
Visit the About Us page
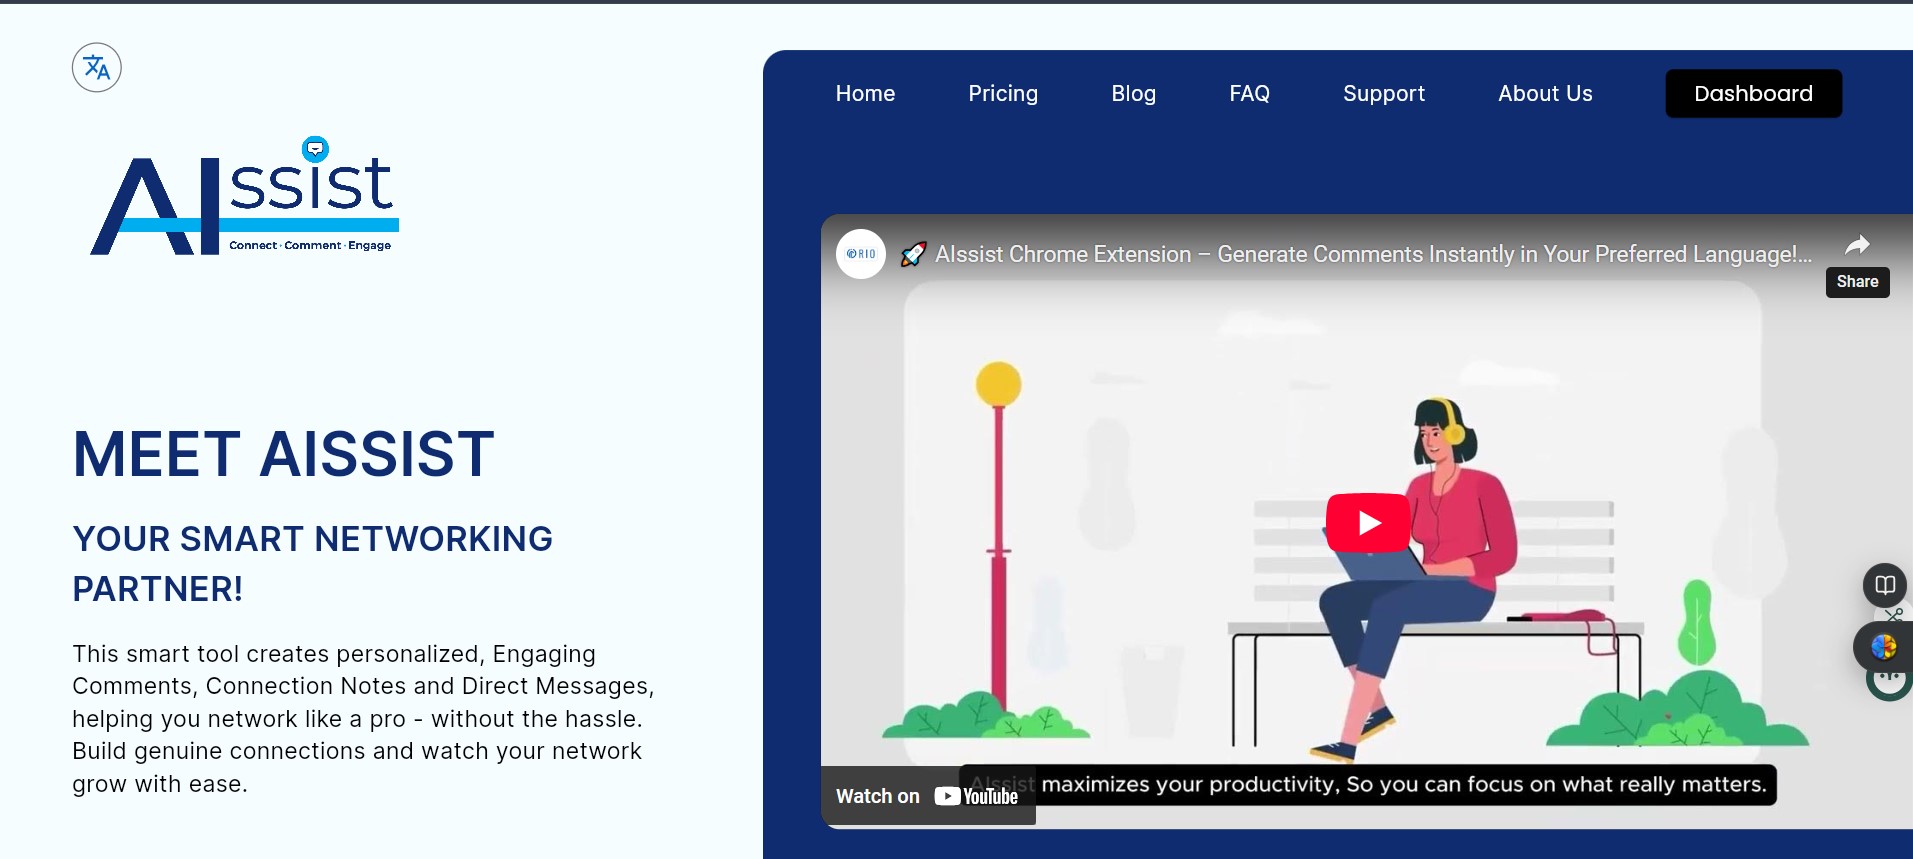[1545, 93]
